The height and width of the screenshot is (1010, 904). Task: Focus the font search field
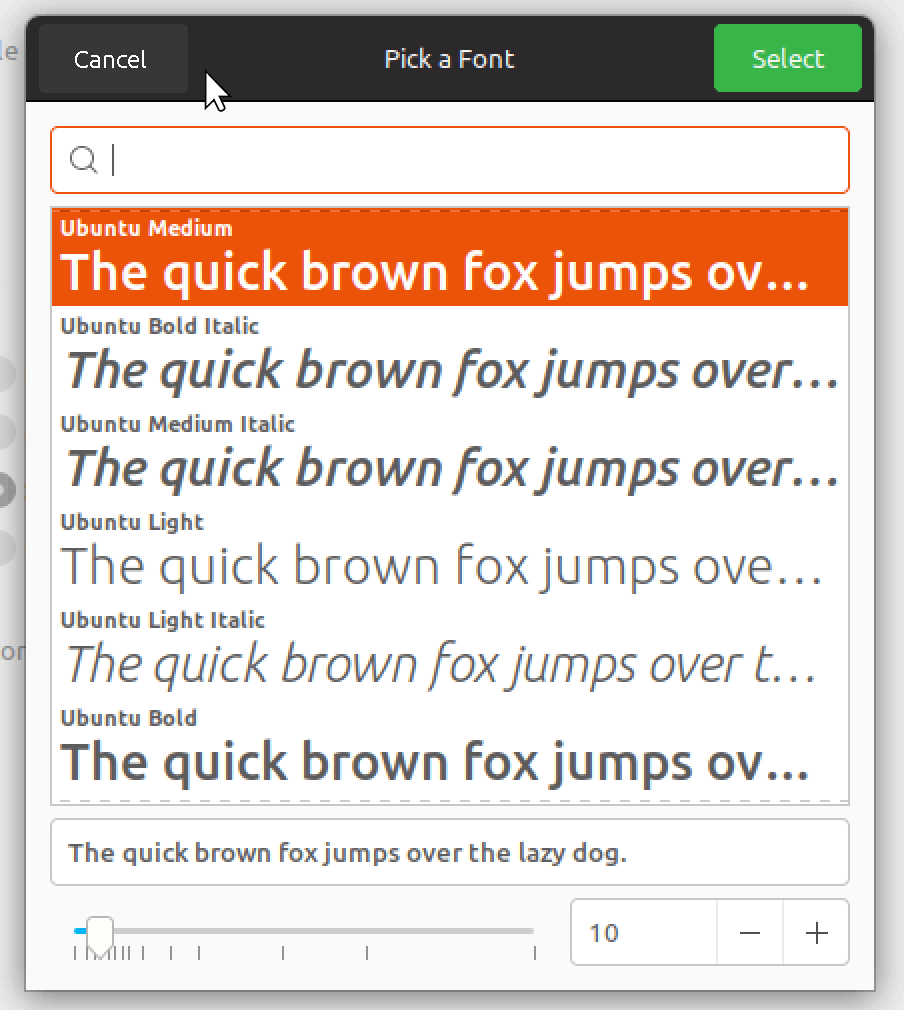click(x=450, y=160)
